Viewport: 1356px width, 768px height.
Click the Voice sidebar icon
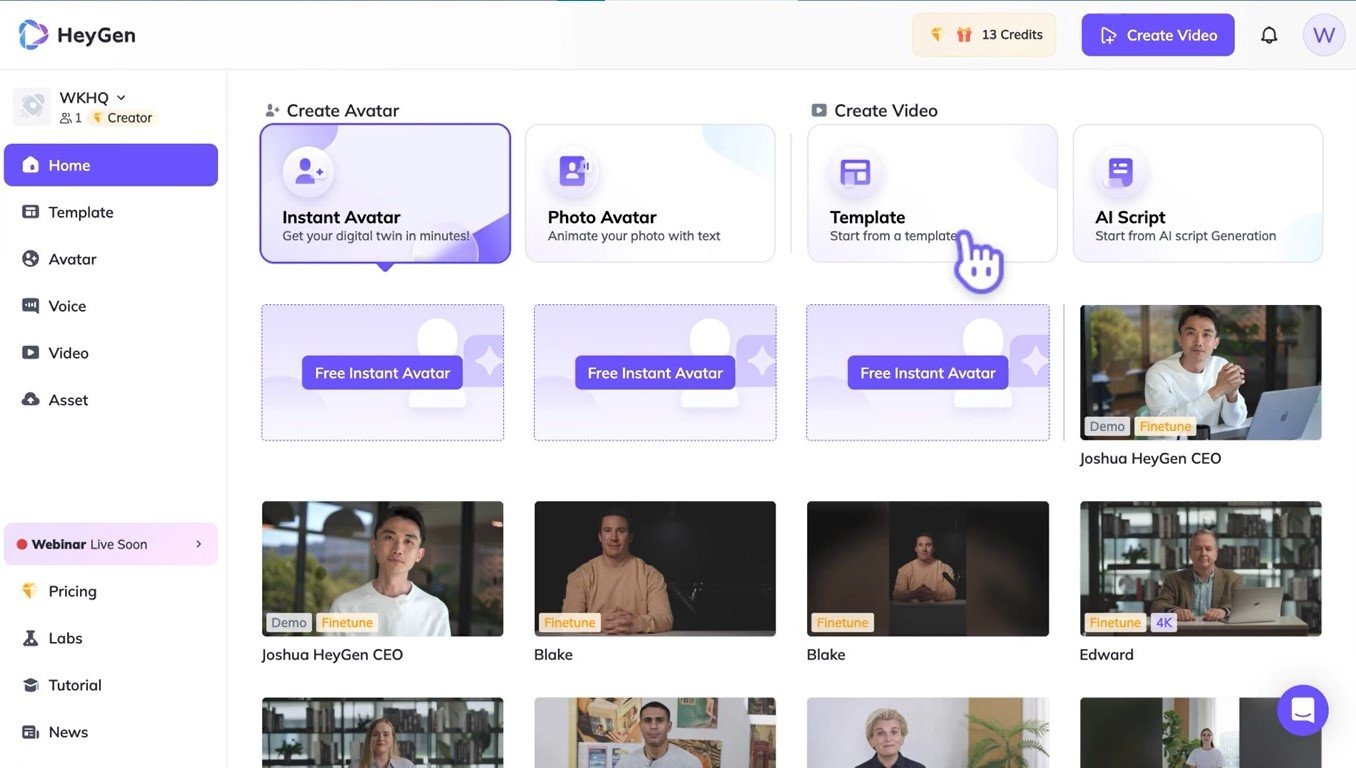(30, 306)
